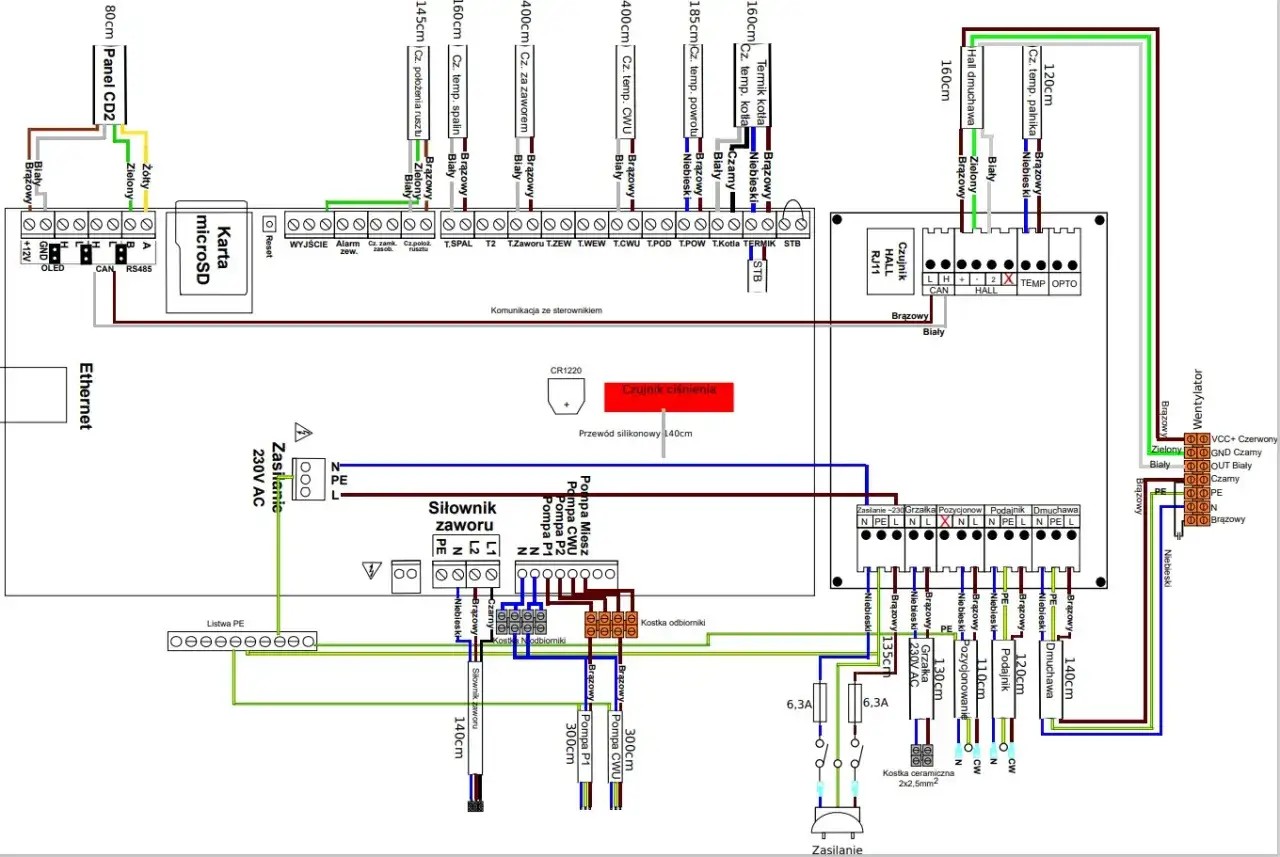Viewport: 1280px width, 857px height.
Task: Click the T.POD terminal label
Action: (x=659, y=243)
